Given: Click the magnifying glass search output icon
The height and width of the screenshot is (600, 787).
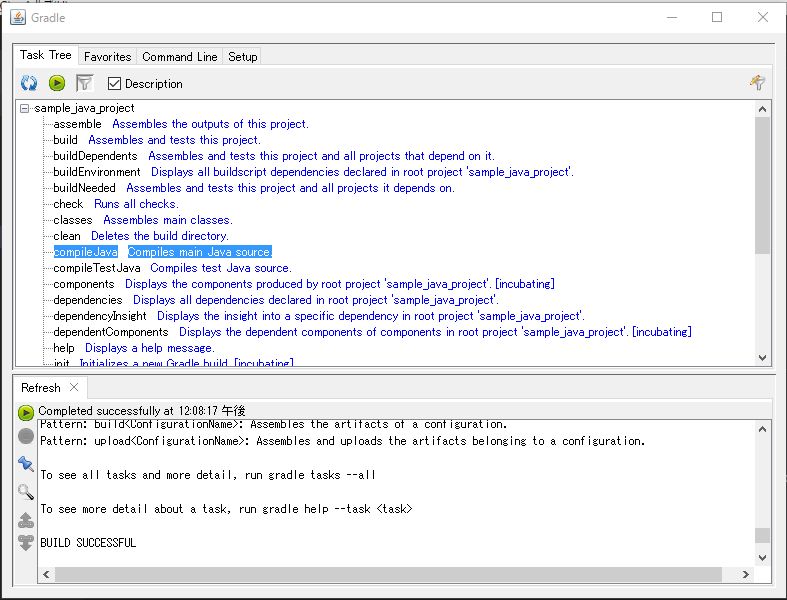Looking at the screenshot, I should coord(26,491).
